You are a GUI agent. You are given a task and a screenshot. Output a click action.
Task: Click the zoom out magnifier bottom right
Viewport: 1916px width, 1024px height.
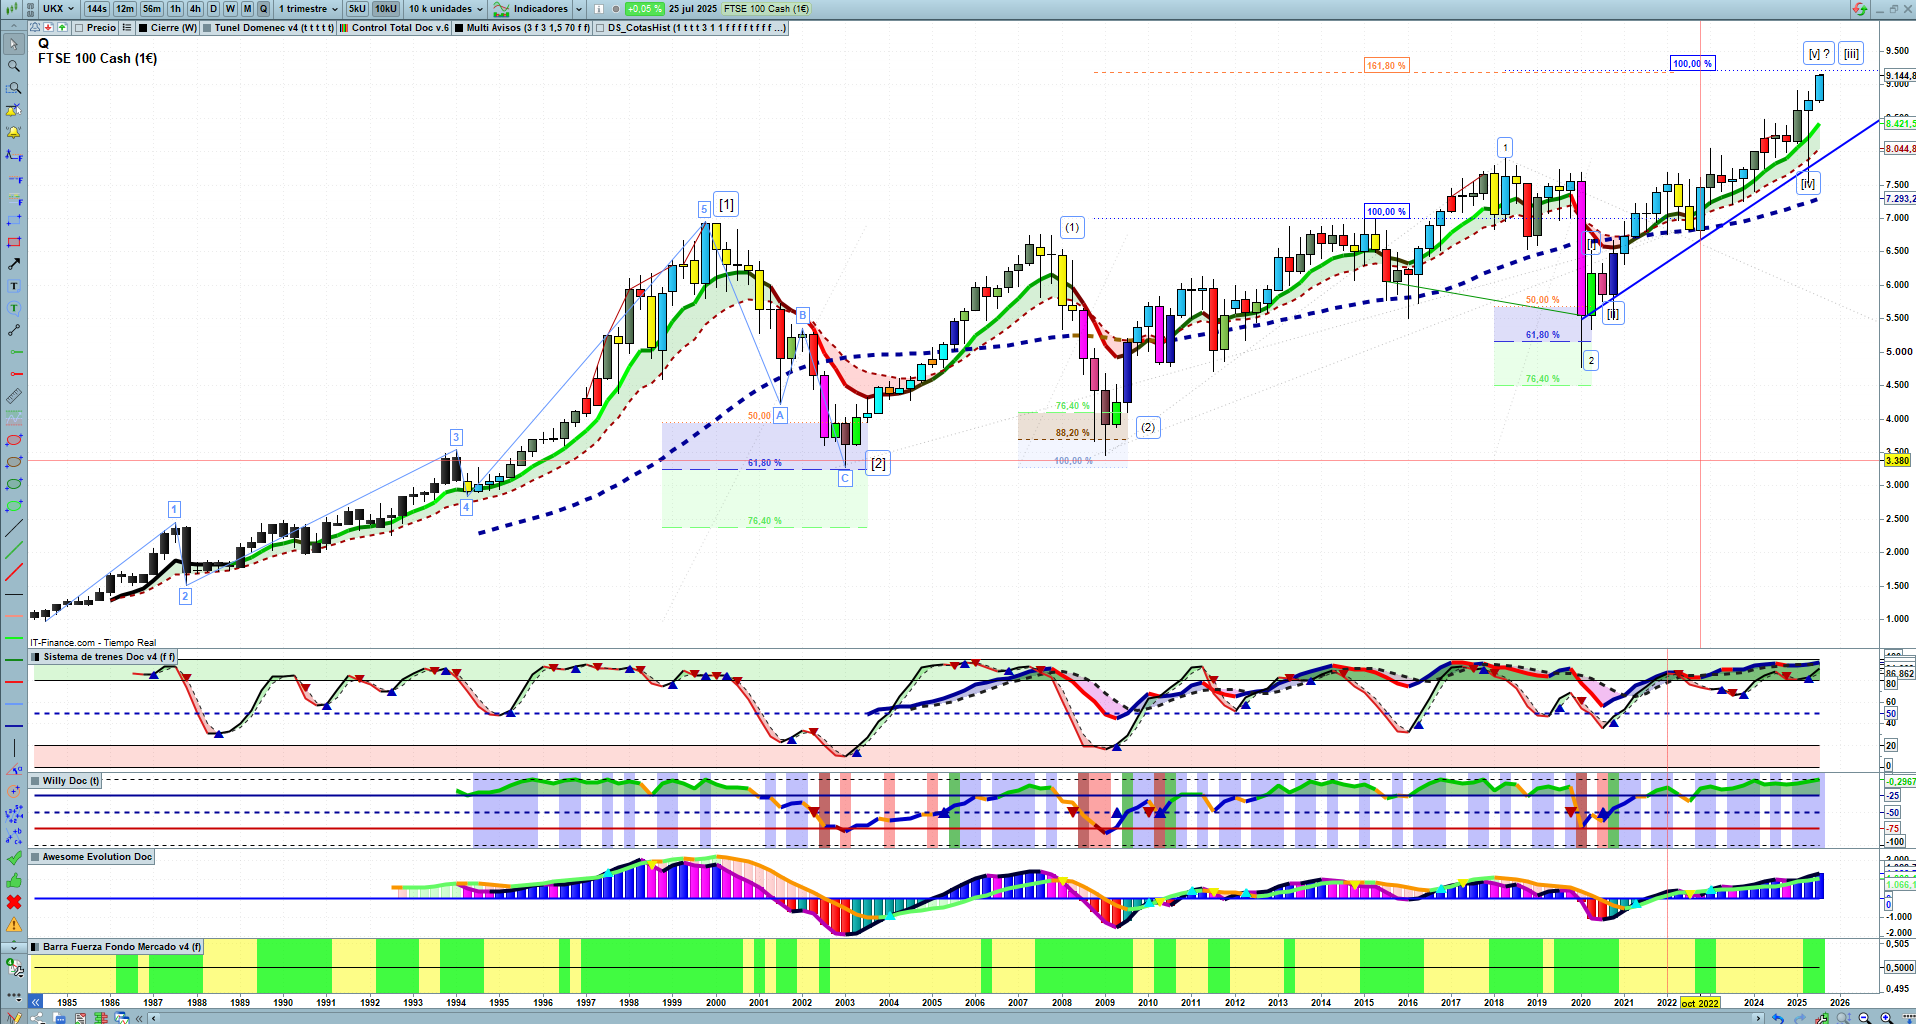[1864, 1018]
